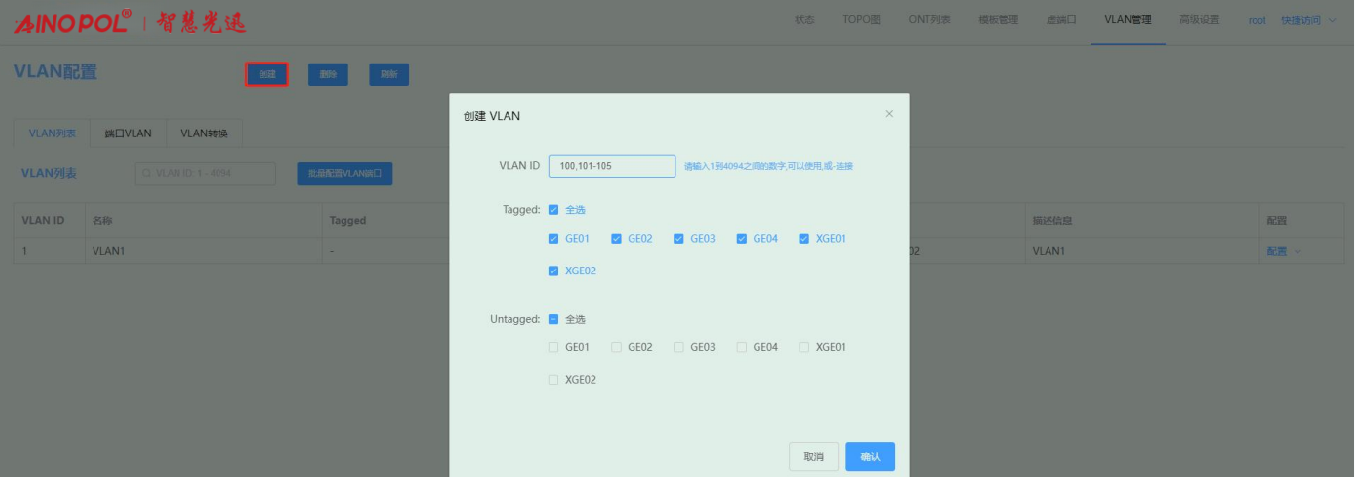Open the TOPO图 menu item
The width and height of the screenshot is (1355, 477).
(x=861, y=20)
